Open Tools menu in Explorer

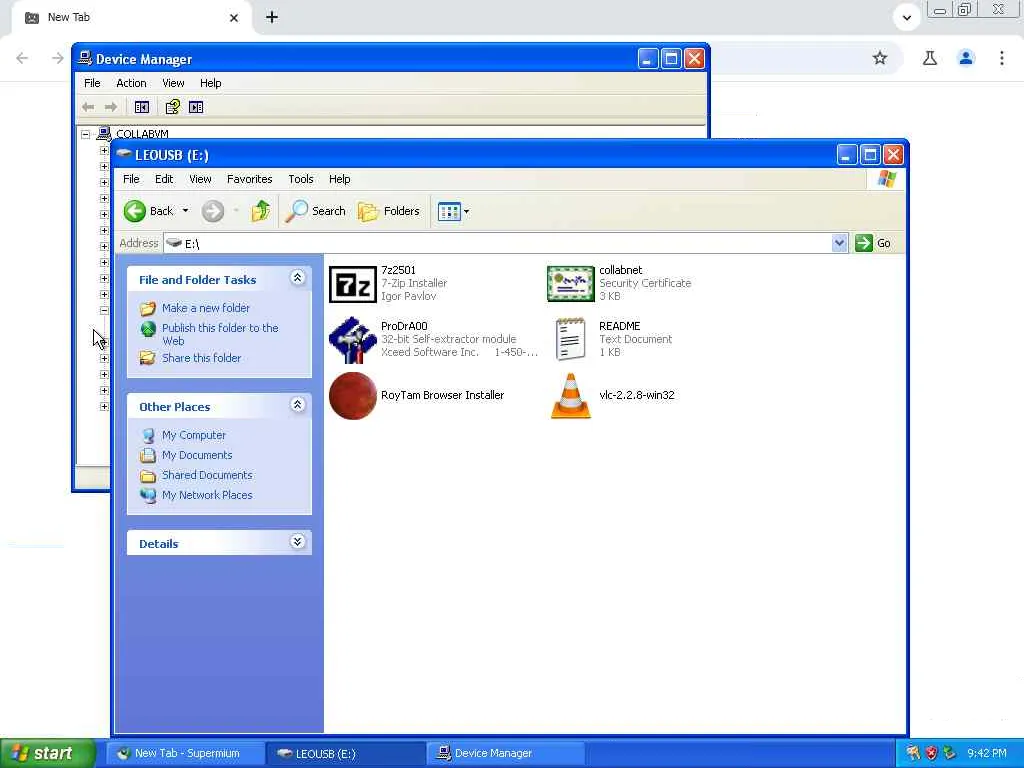(301, 179)
